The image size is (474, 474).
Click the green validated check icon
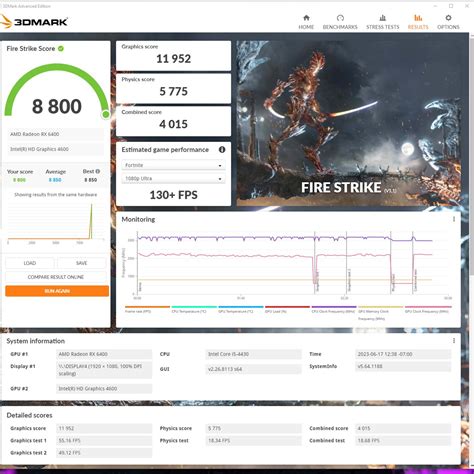pyautogui.click(x=61, y=49)
